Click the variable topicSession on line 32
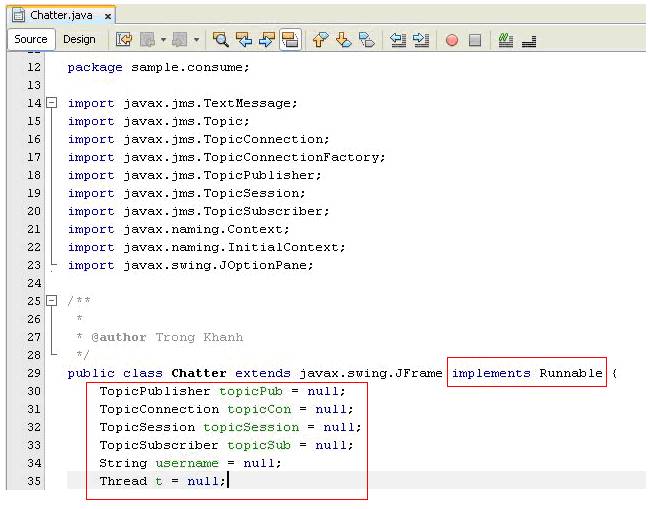651x509 pixels. (x=251, y=427)
